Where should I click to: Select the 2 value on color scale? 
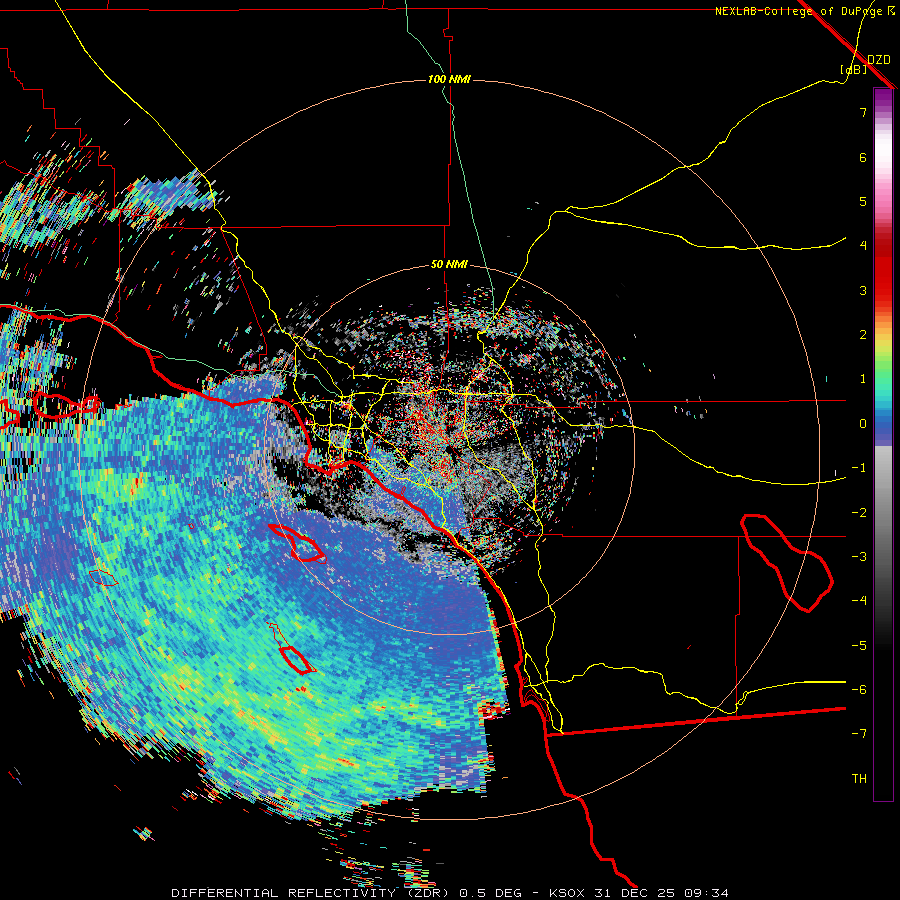click(x=863, y=335)
